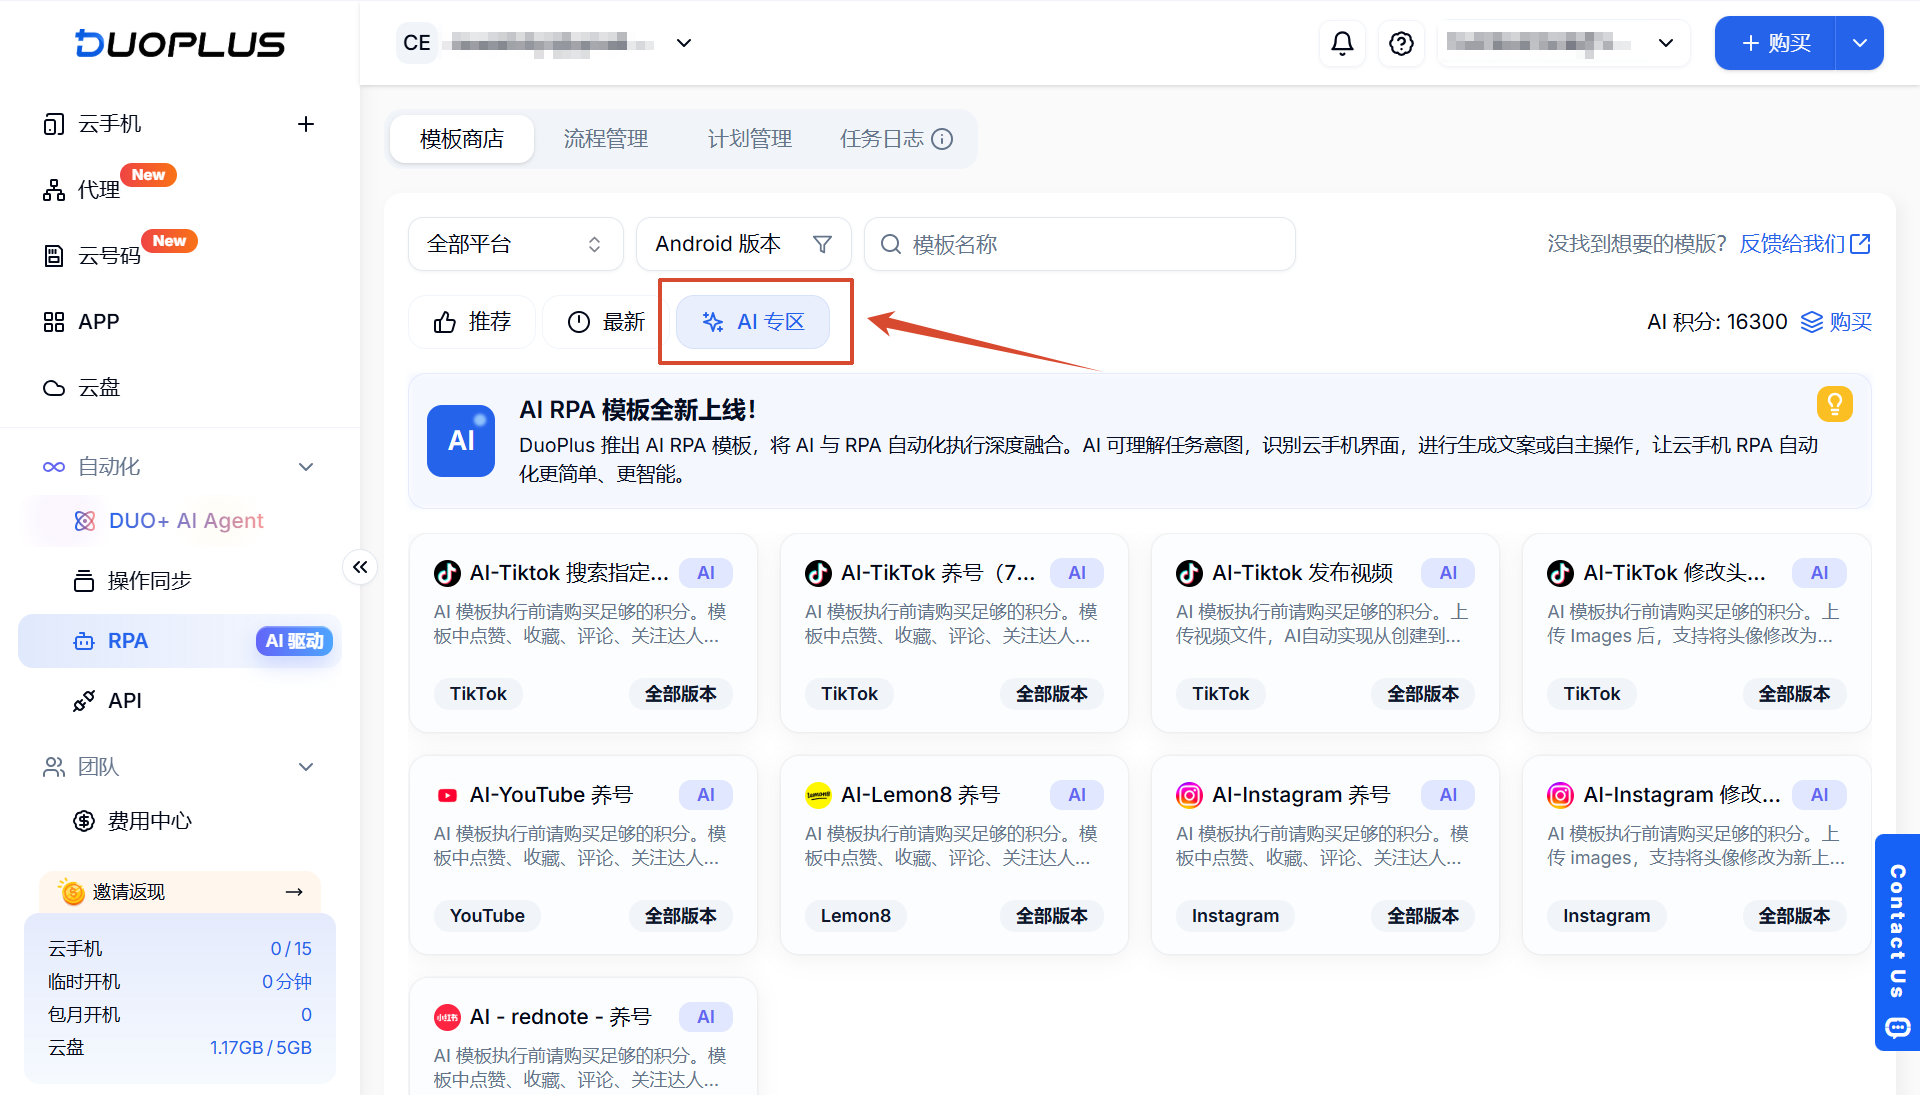Click the info icon beside 任务日志

(942, 139)
